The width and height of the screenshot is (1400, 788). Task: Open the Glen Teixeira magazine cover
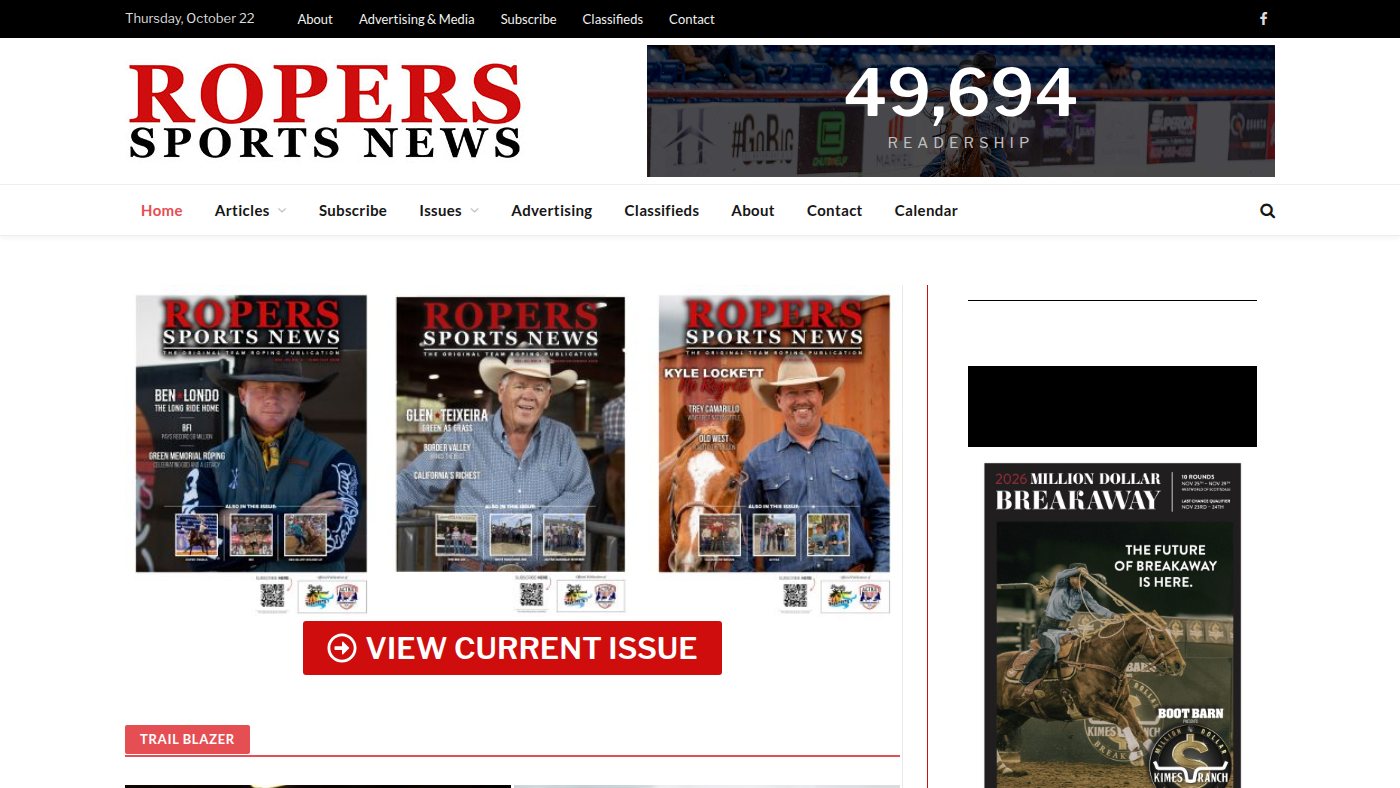click(x=511, y=453)
